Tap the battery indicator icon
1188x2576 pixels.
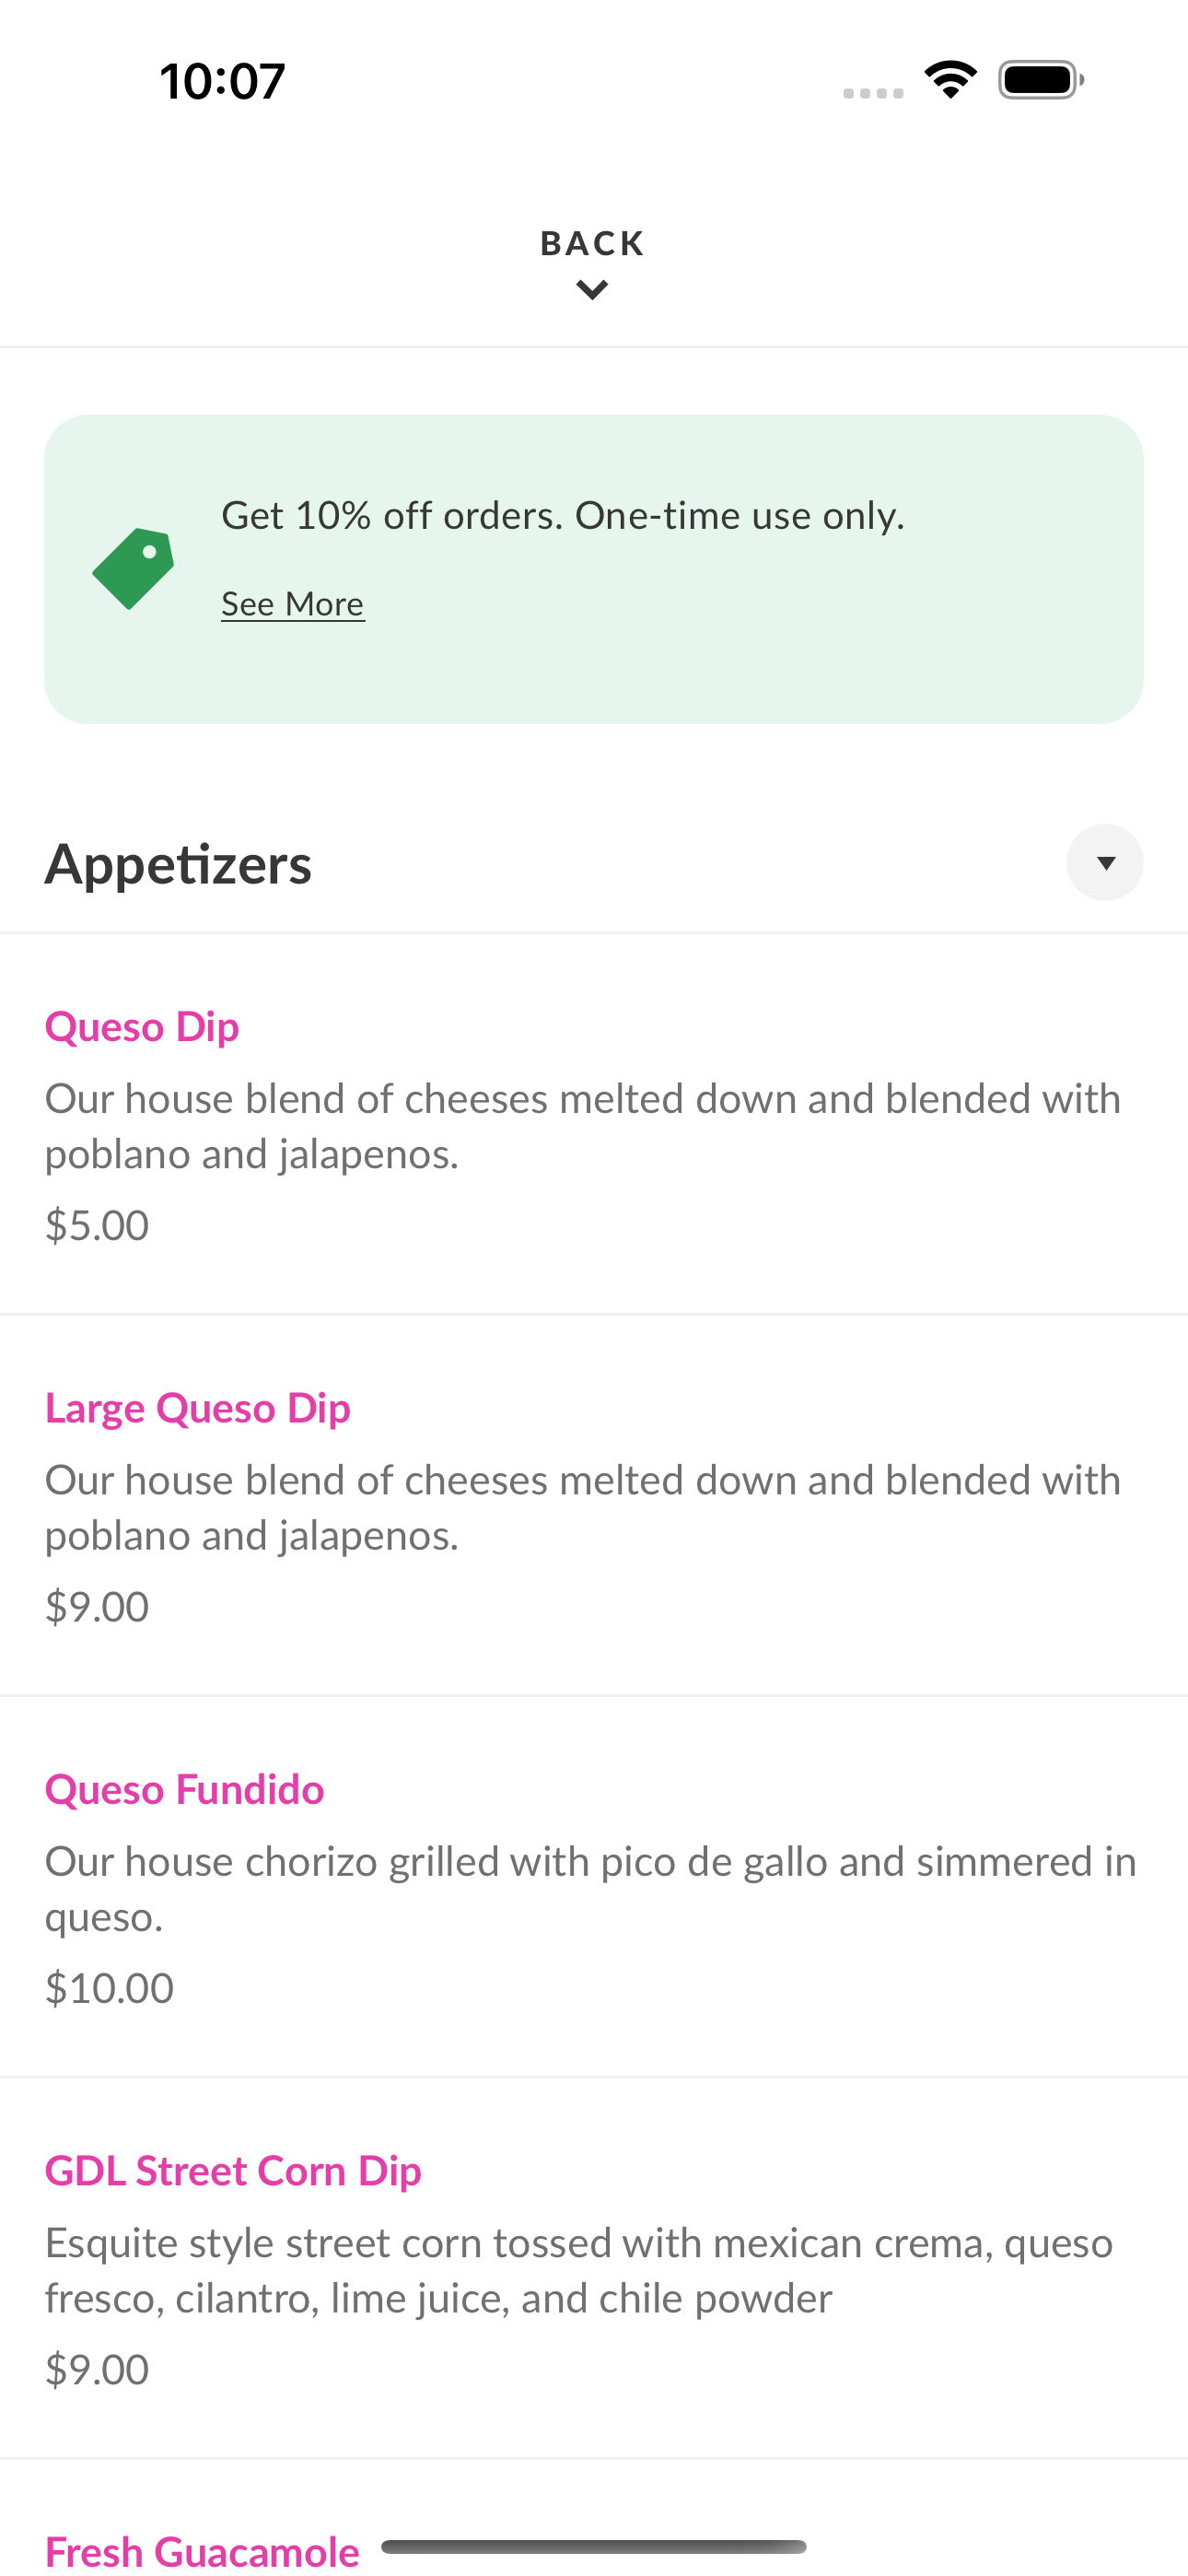click(x=1041, y=80)
